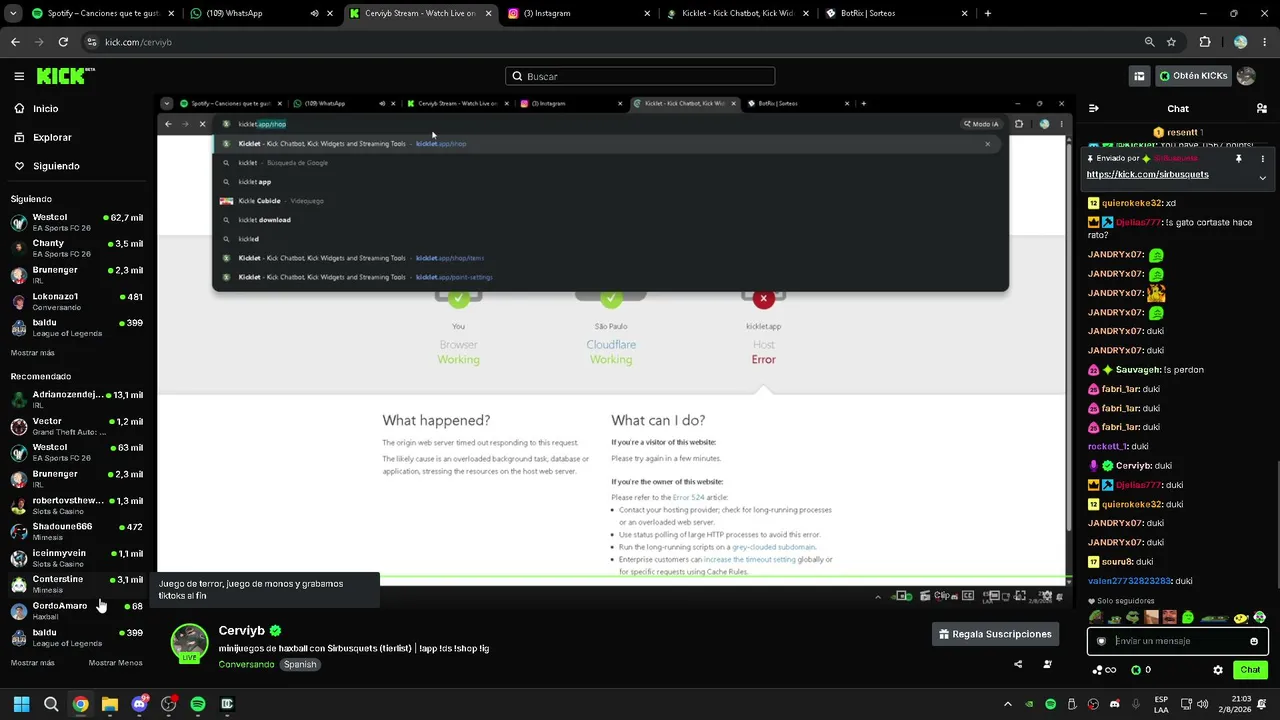This screenshot has height=720, width=1280.
Task: Open pinned kick.com/sirbusquets link
Action: pos(1147,174)
